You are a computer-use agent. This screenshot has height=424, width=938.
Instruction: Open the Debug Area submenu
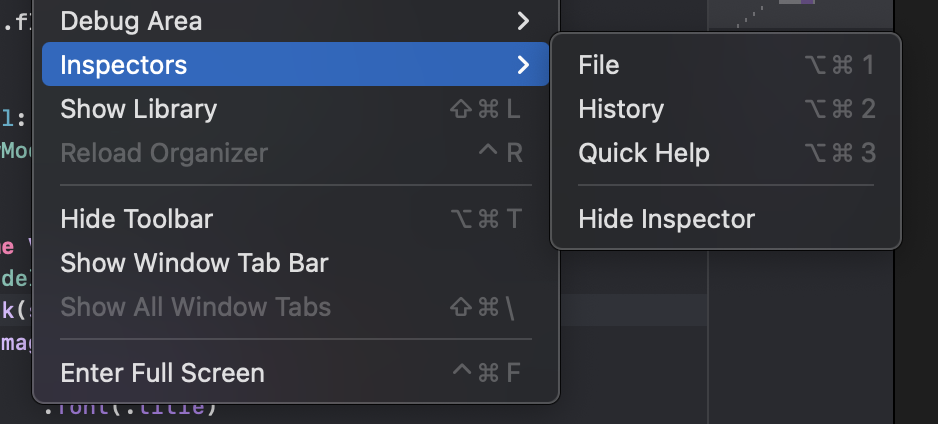[131, 20]
